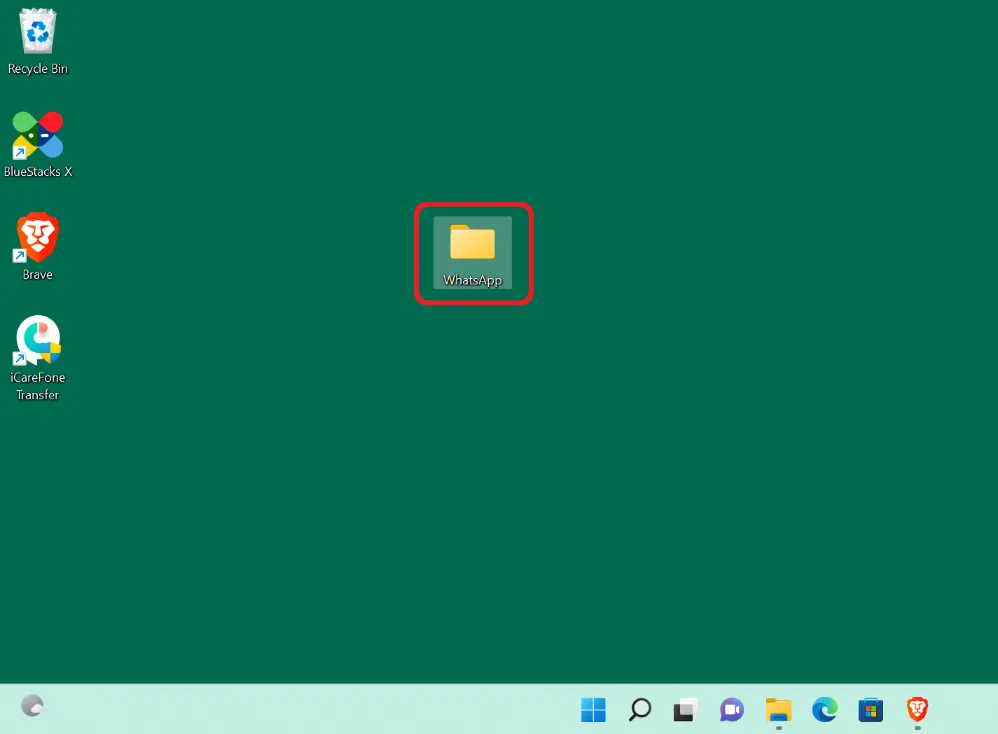Switch to Brave in the taskbar
The height and width of the screenshot is (734, 998).
917,710
